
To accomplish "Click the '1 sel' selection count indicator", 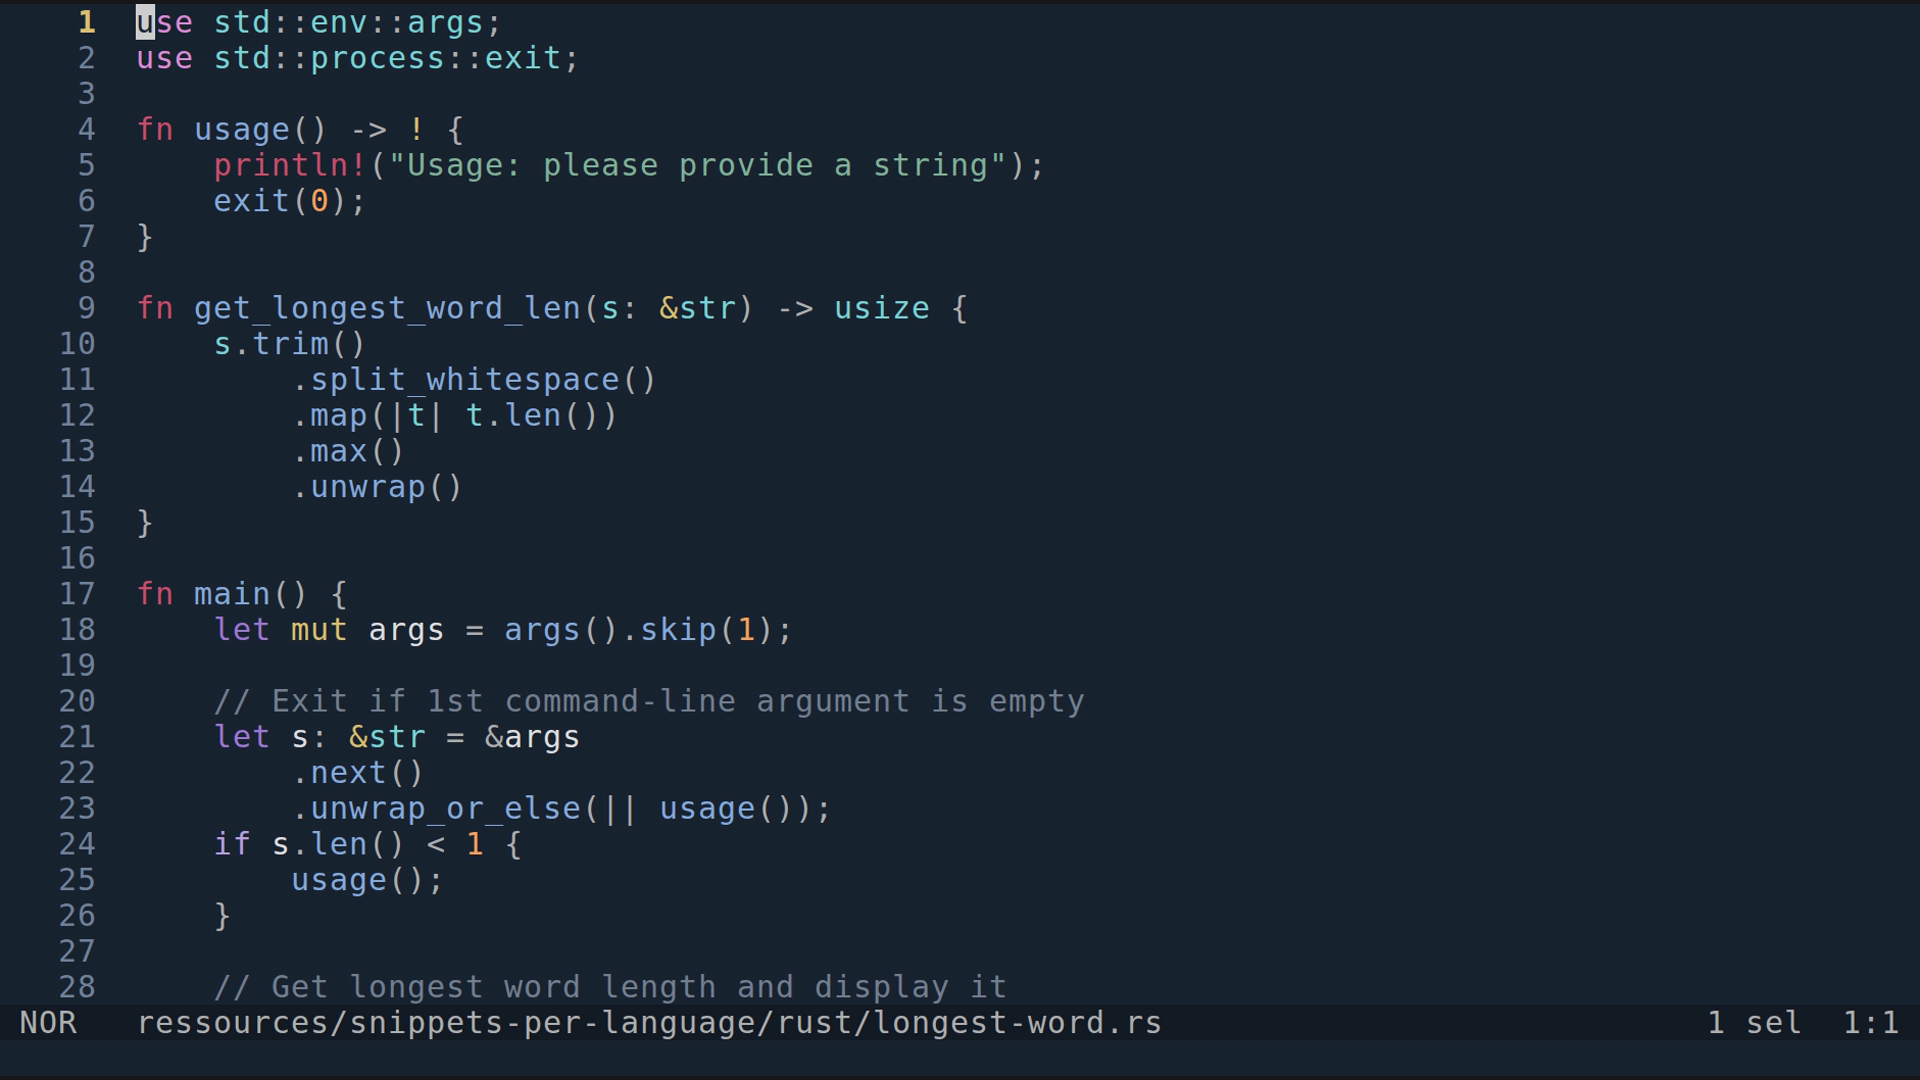I will coord(1754,1023).
